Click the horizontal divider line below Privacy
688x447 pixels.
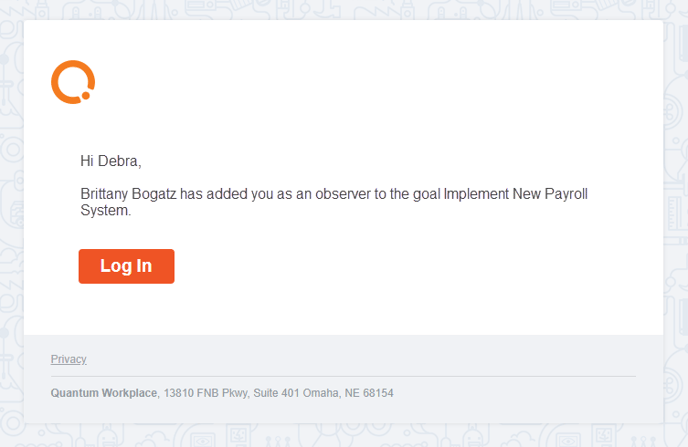coord(343,376)
